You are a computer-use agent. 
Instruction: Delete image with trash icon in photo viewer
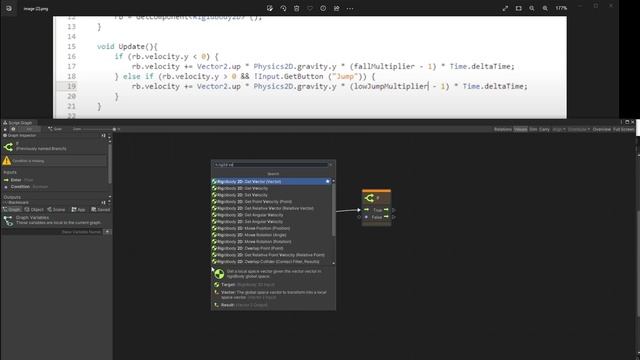(x=297, y=8)
